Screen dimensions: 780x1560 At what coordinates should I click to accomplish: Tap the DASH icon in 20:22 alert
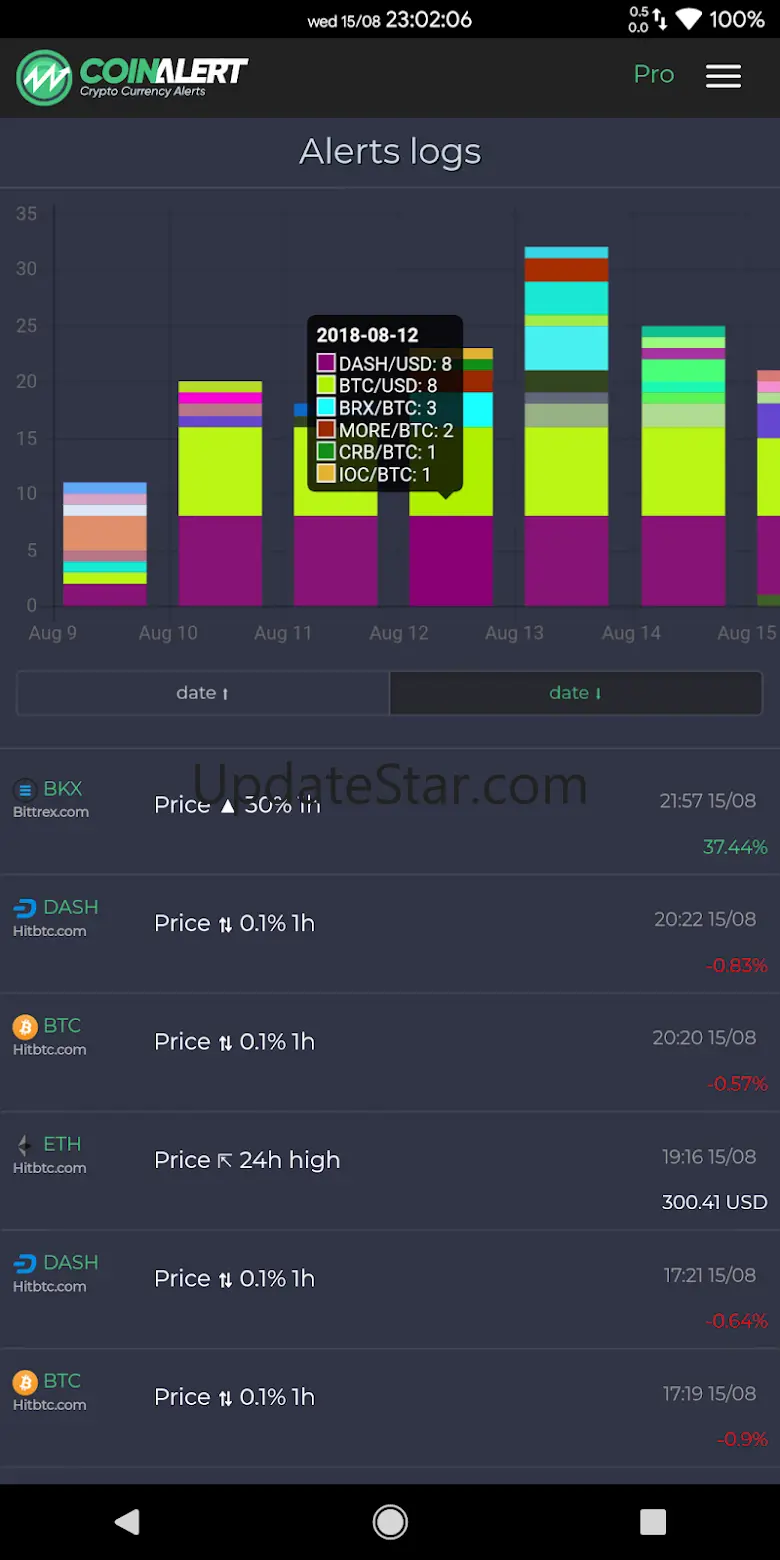pos(25,908)
